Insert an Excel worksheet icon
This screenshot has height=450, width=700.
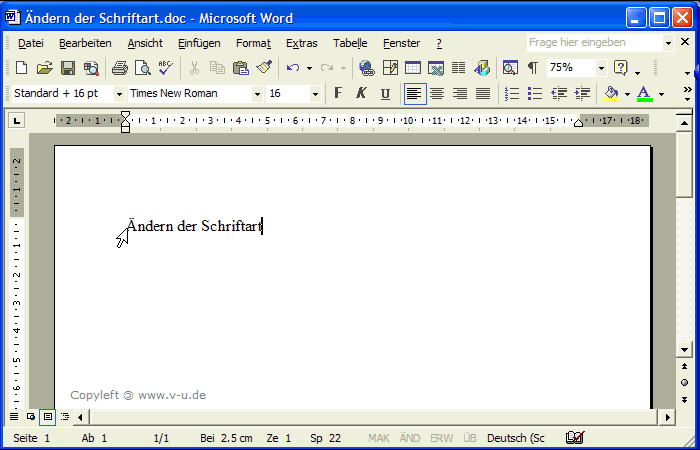click(x=436, y=68)
